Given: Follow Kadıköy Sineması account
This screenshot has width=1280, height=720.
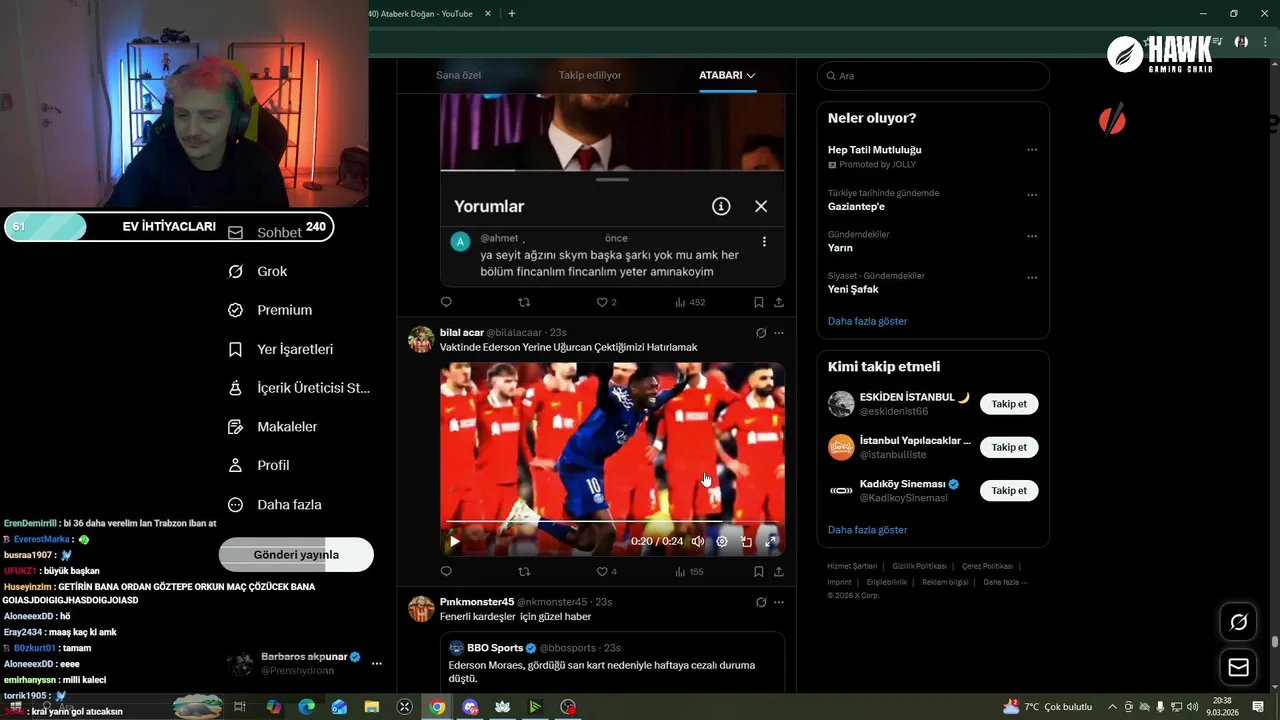Looking at the screenshot, I should [1009, 490].
